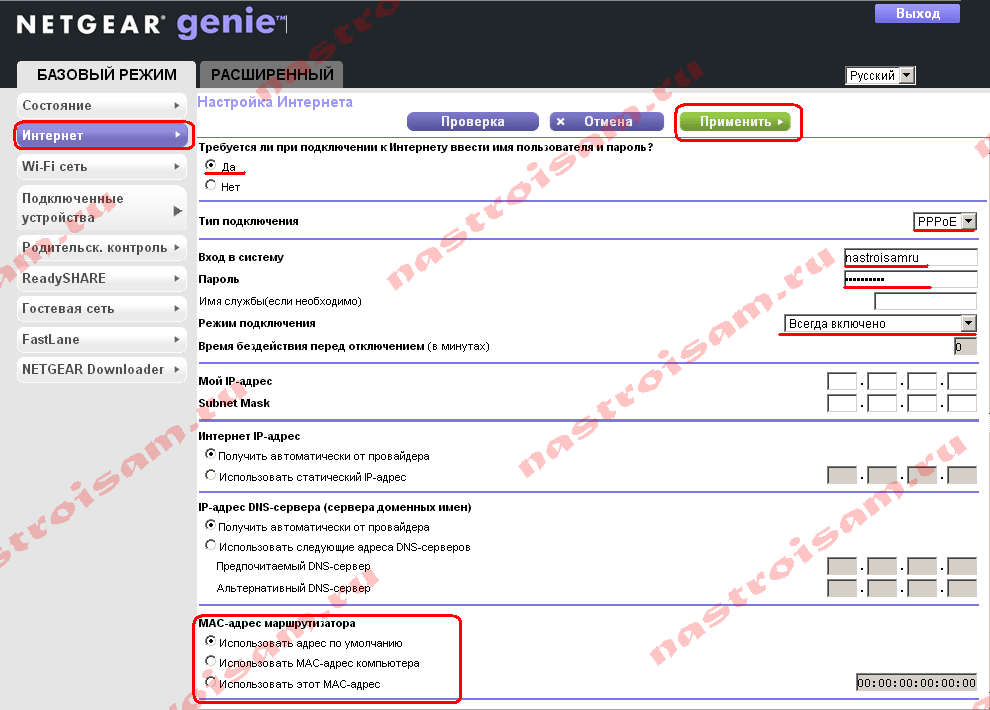
Task: Select Использовать следующие адреса DNS-серверов option
Action: (210, 546)
